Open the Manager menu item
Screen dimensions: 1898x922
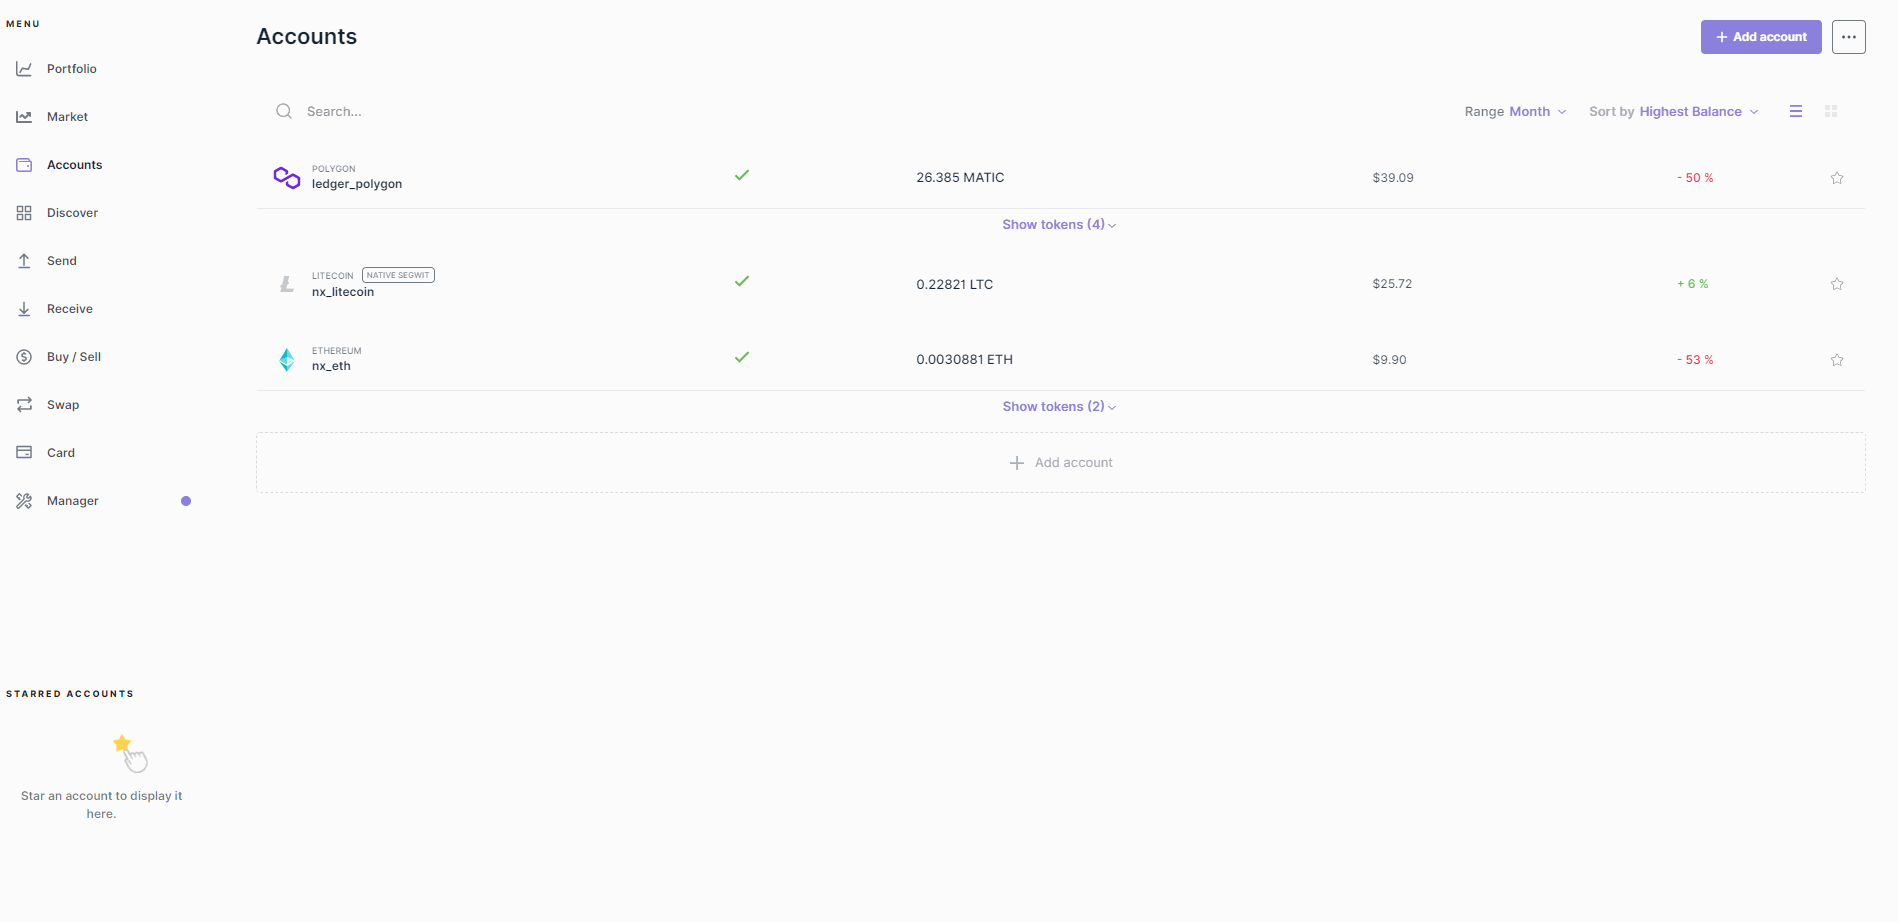[73, 501]
